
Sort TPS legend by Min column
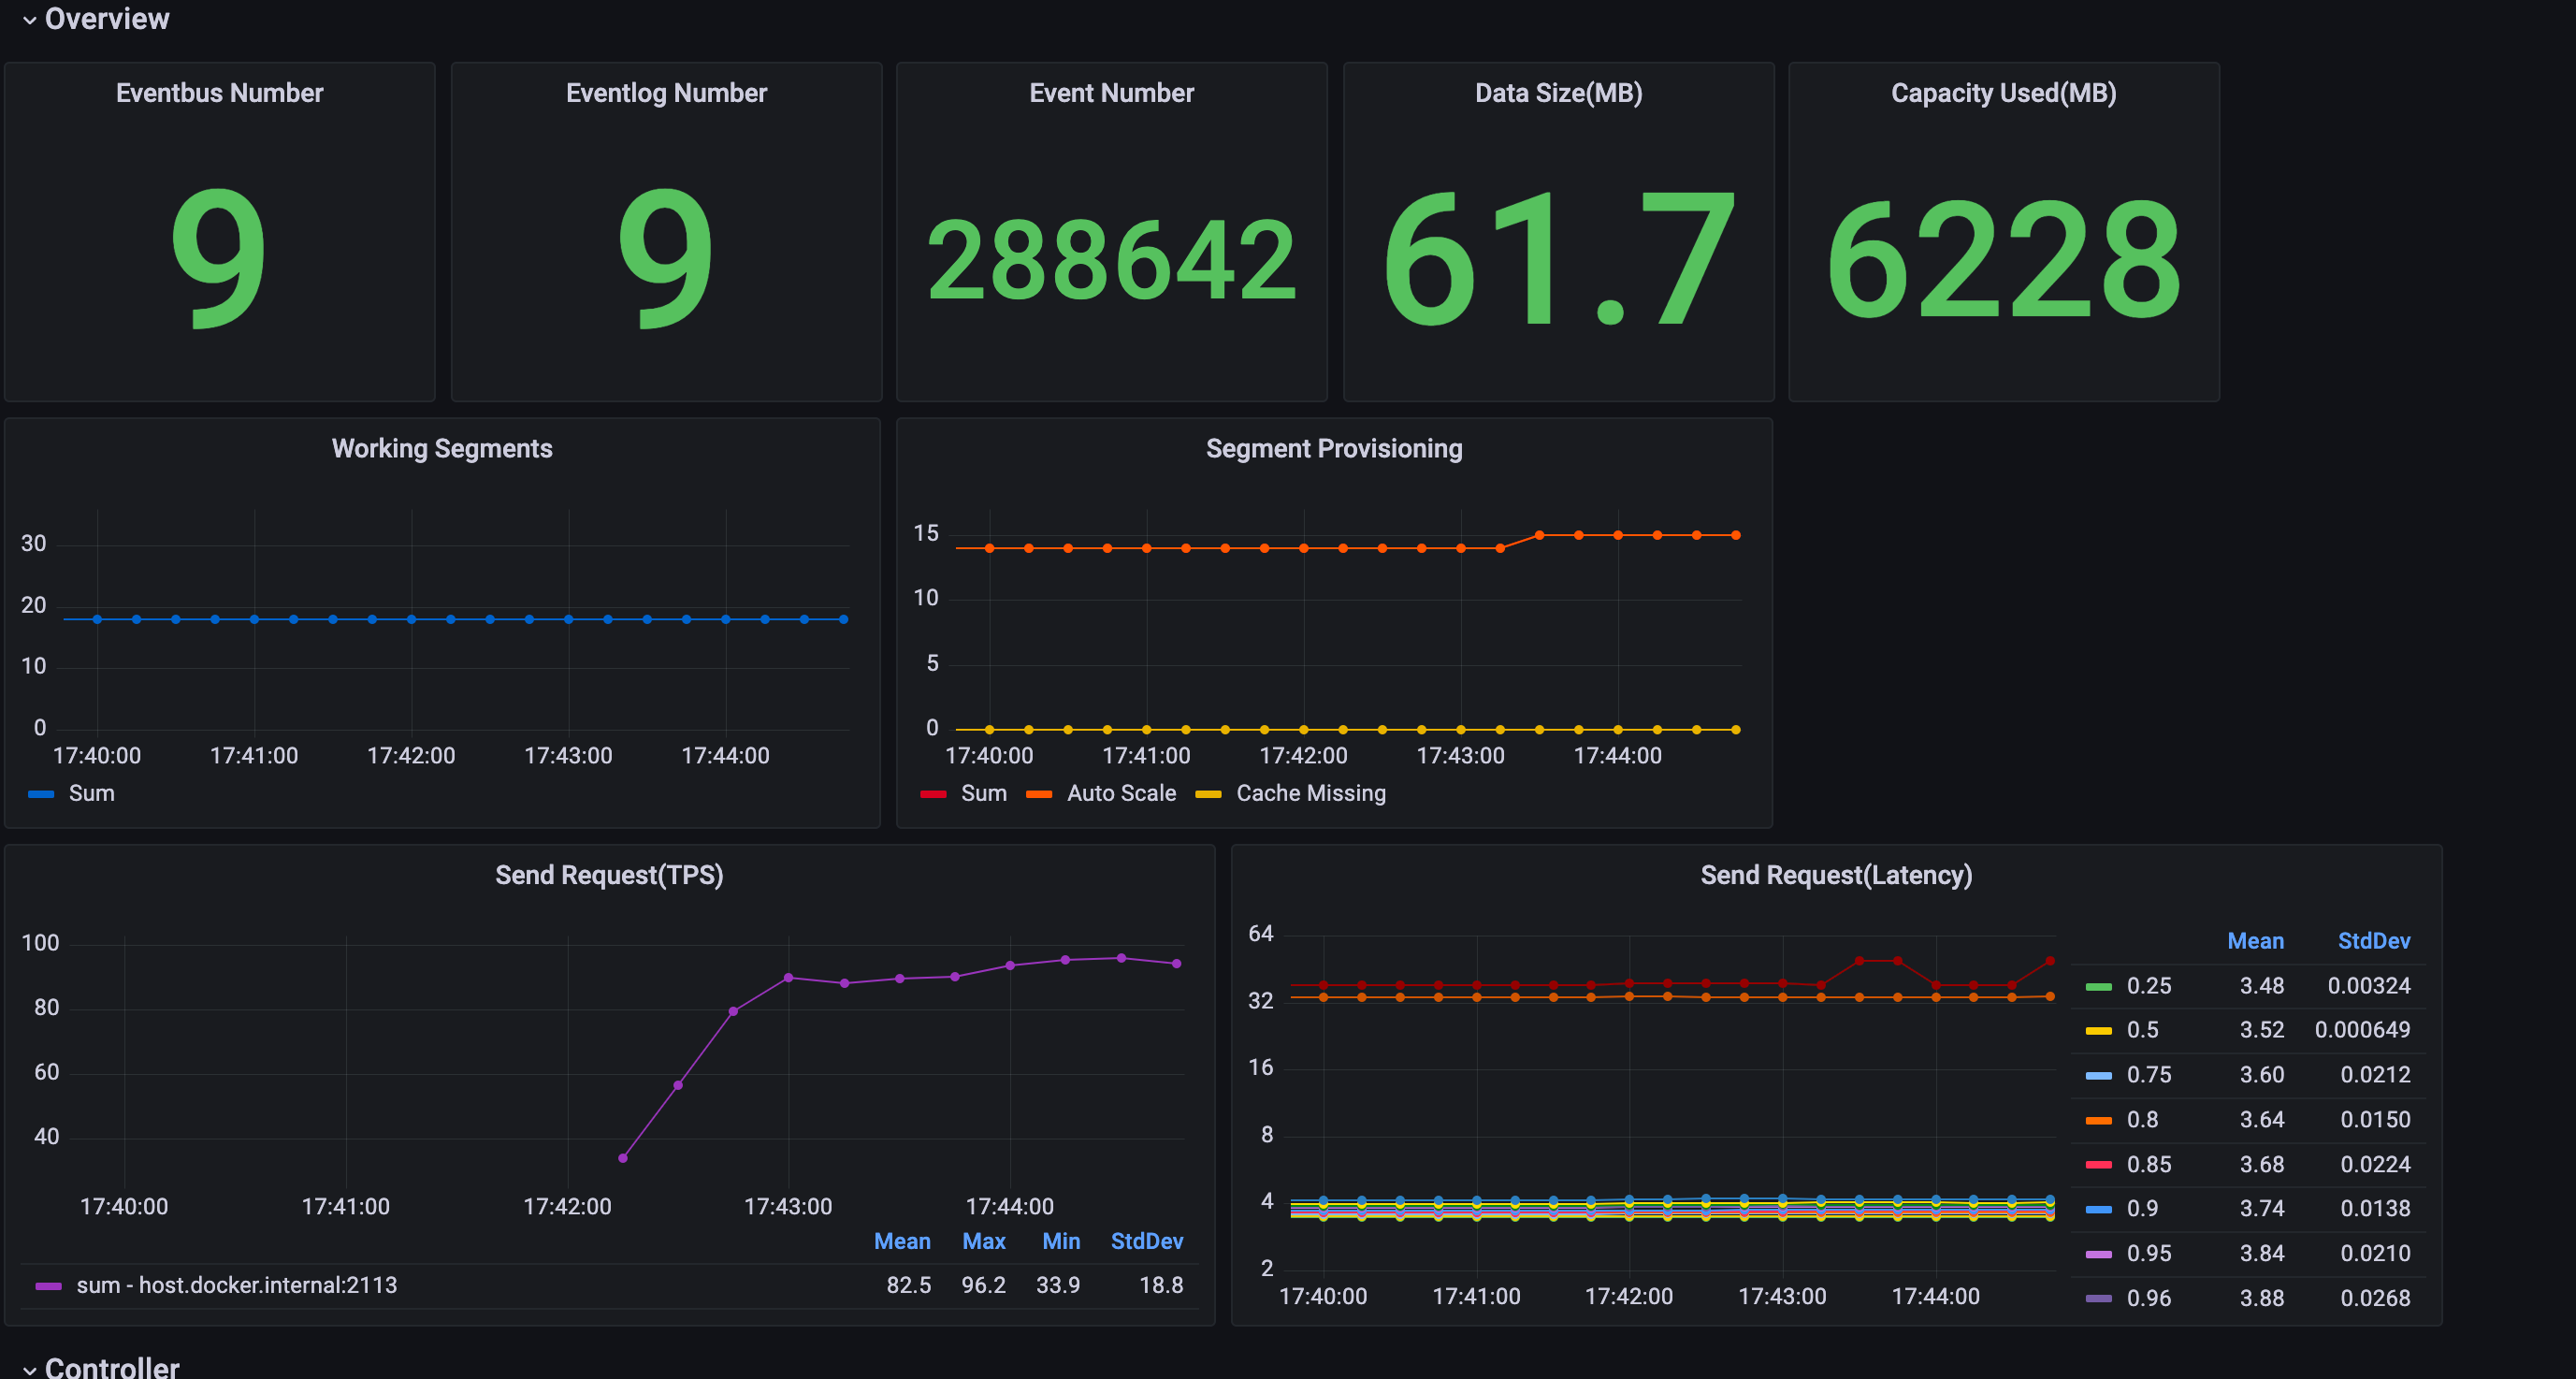pos(1061,1241)
